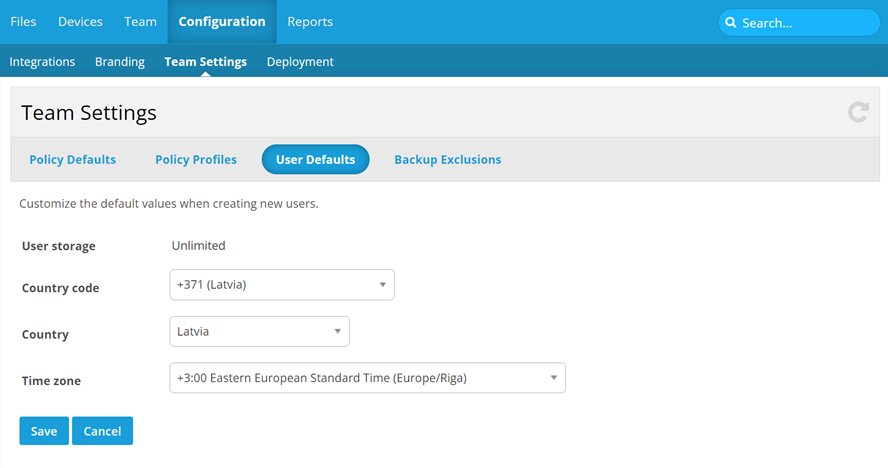Open the Country code dropdown
Image resolution: width=888 pixels, height=468 pixels.
point(282,285)
